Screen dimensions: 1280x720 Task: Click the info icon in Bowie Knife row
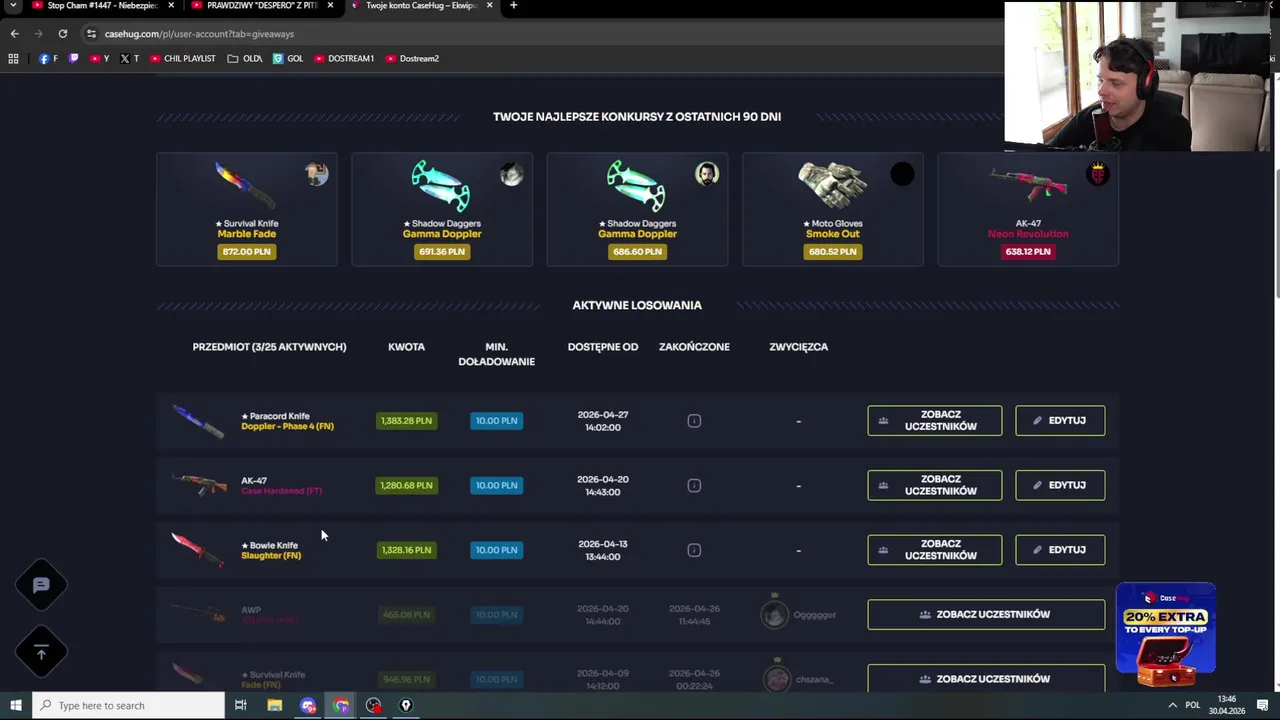click(x=694, y=550)
